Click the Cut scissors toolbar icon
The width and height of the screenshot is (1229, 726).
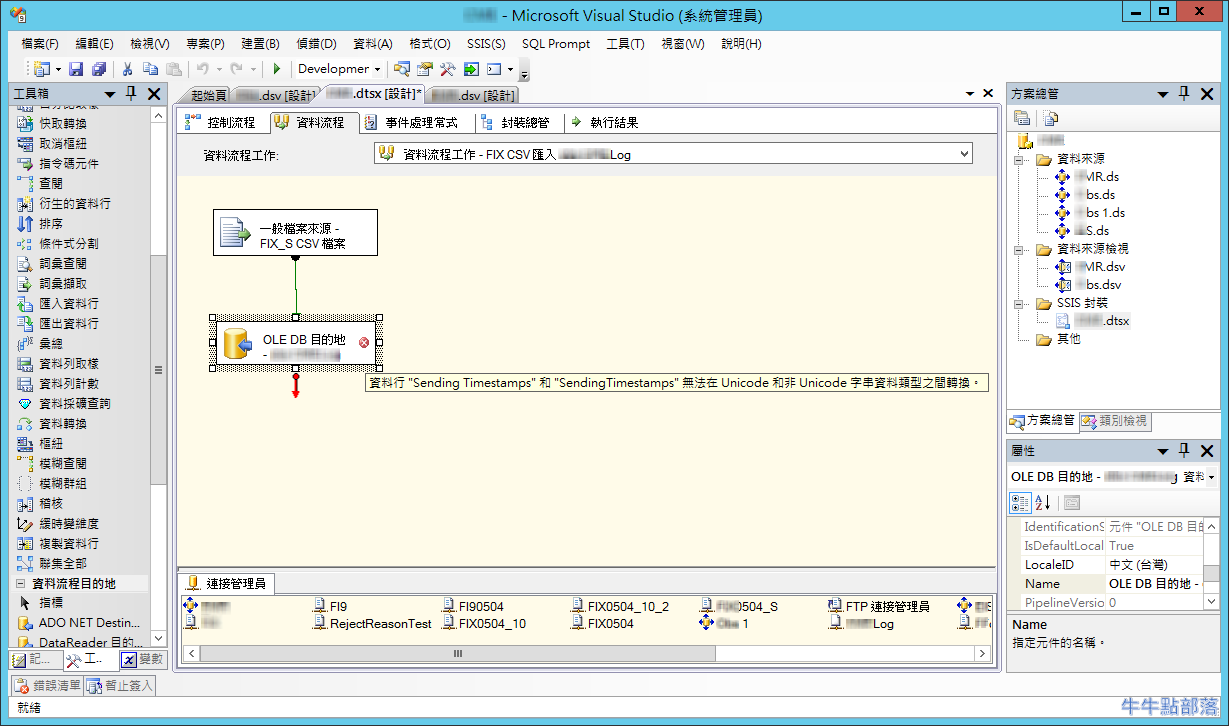click(127, 69)
